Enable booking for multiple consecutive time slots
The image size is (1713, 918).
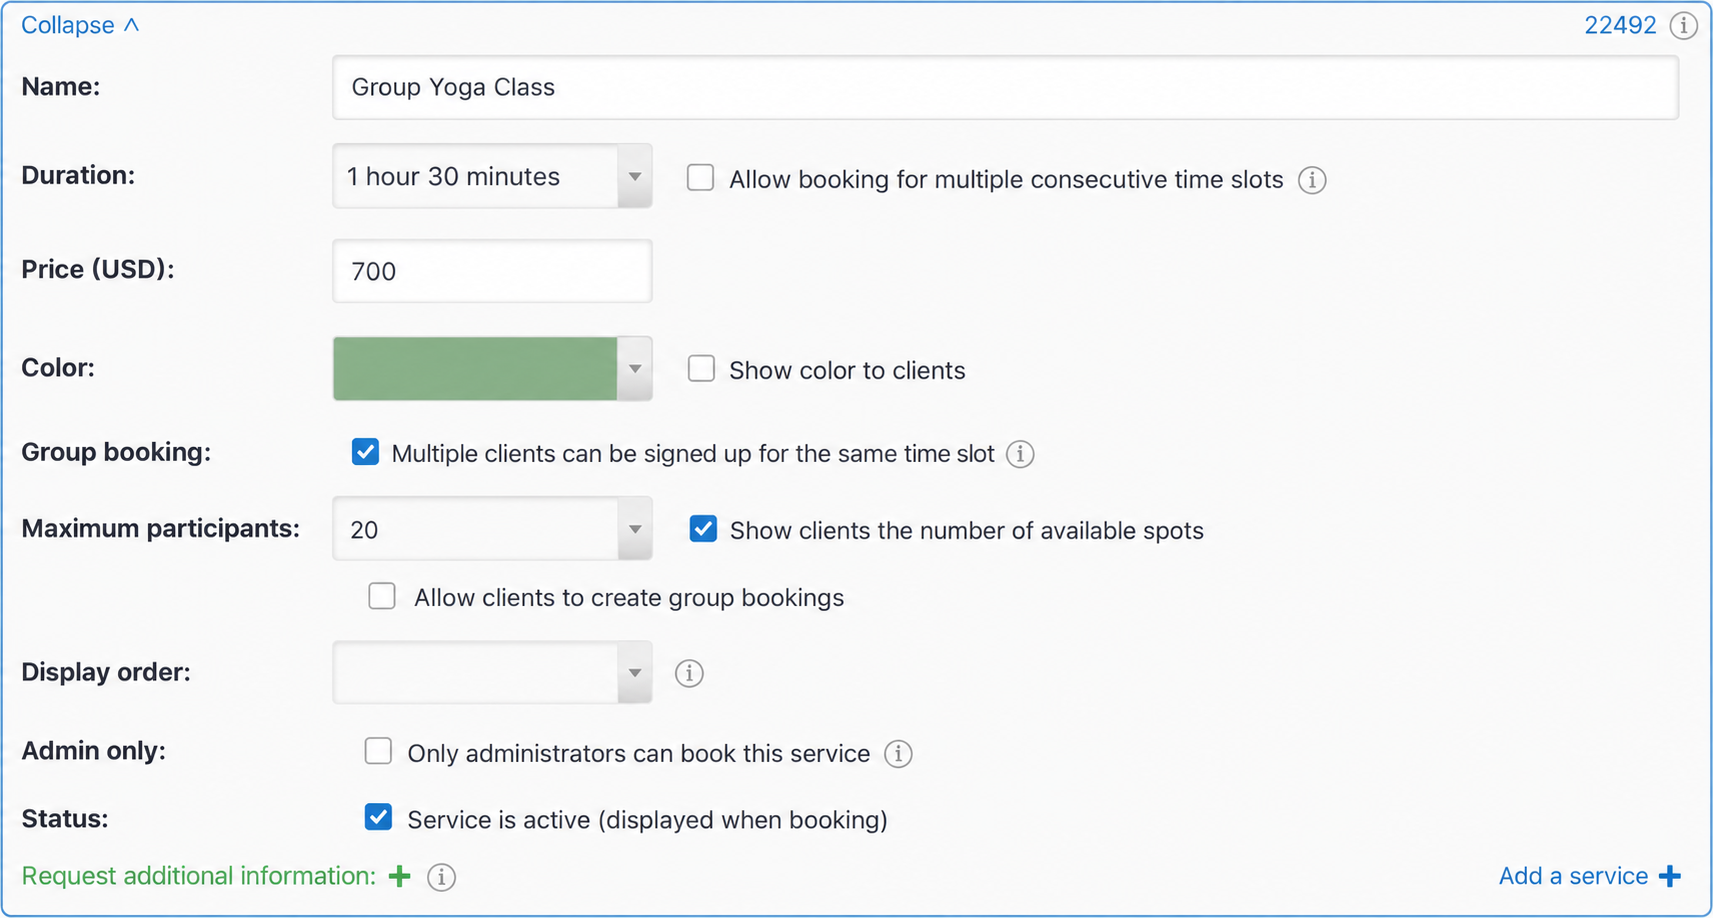click(x=701, y=178)
